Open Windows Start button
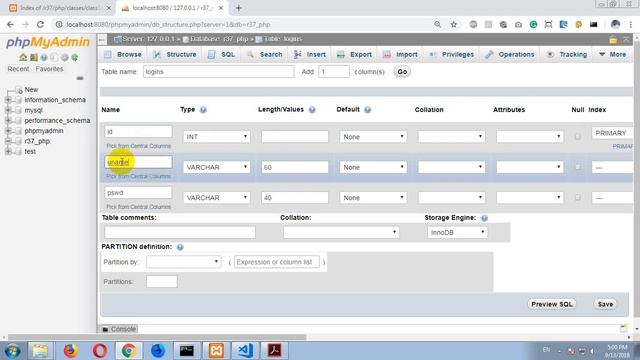640x360 pixels. (x=12, y=351)
